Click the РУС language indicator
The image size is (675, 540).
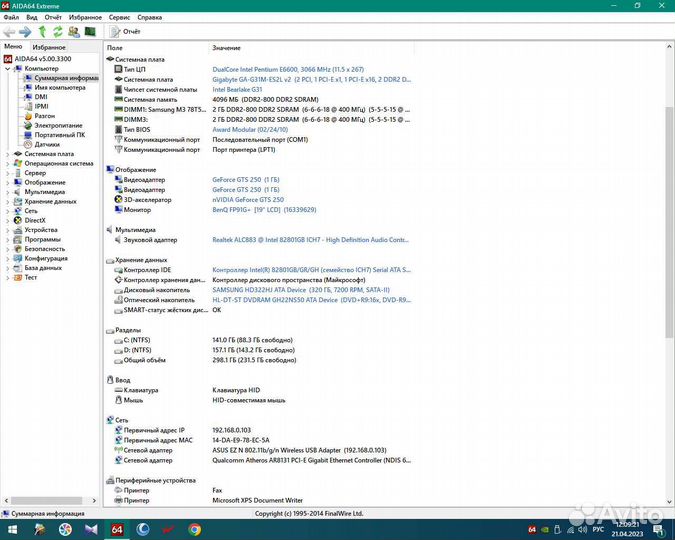598,529
